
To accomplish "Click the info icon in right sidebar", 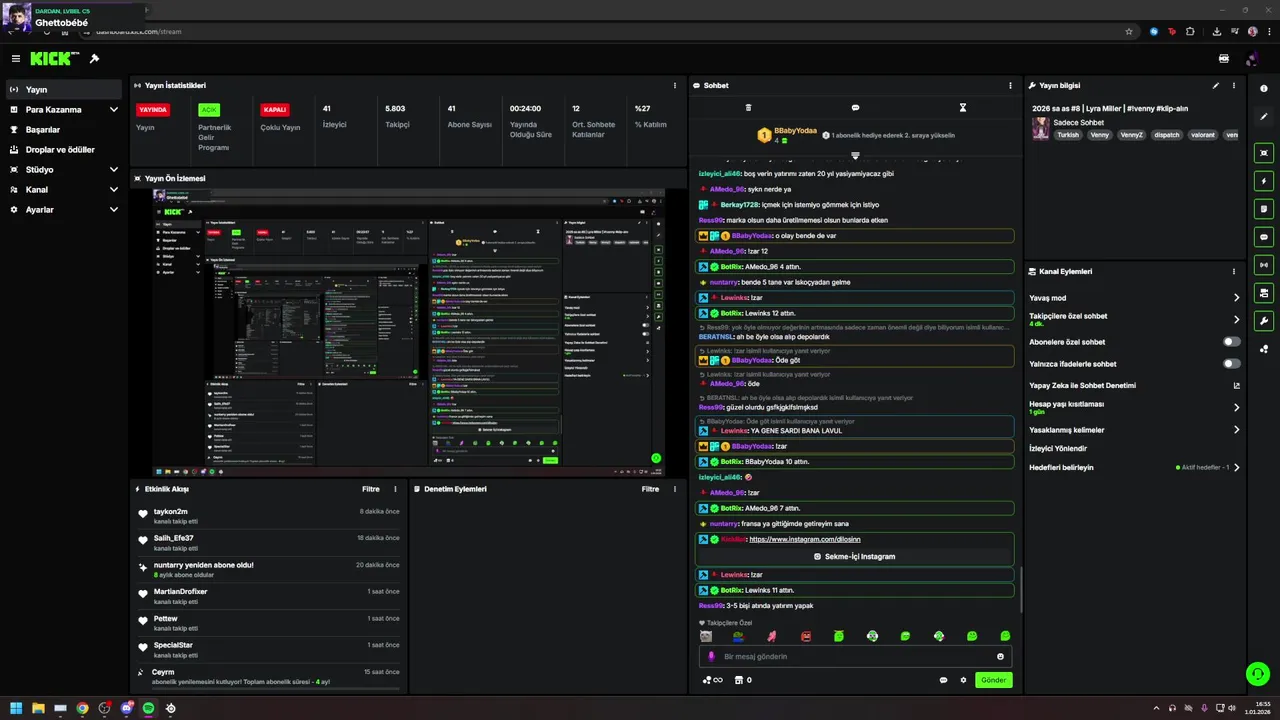I will 1265,89.
